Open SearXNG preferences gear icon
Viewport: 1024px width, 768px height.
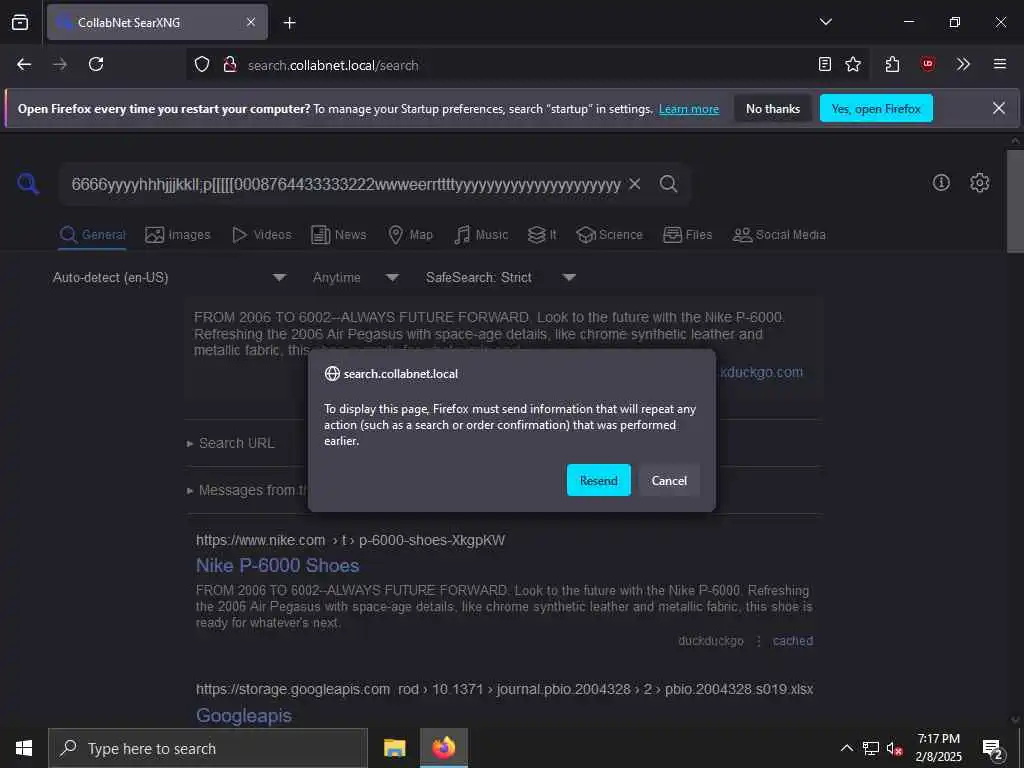coord(979,183)
